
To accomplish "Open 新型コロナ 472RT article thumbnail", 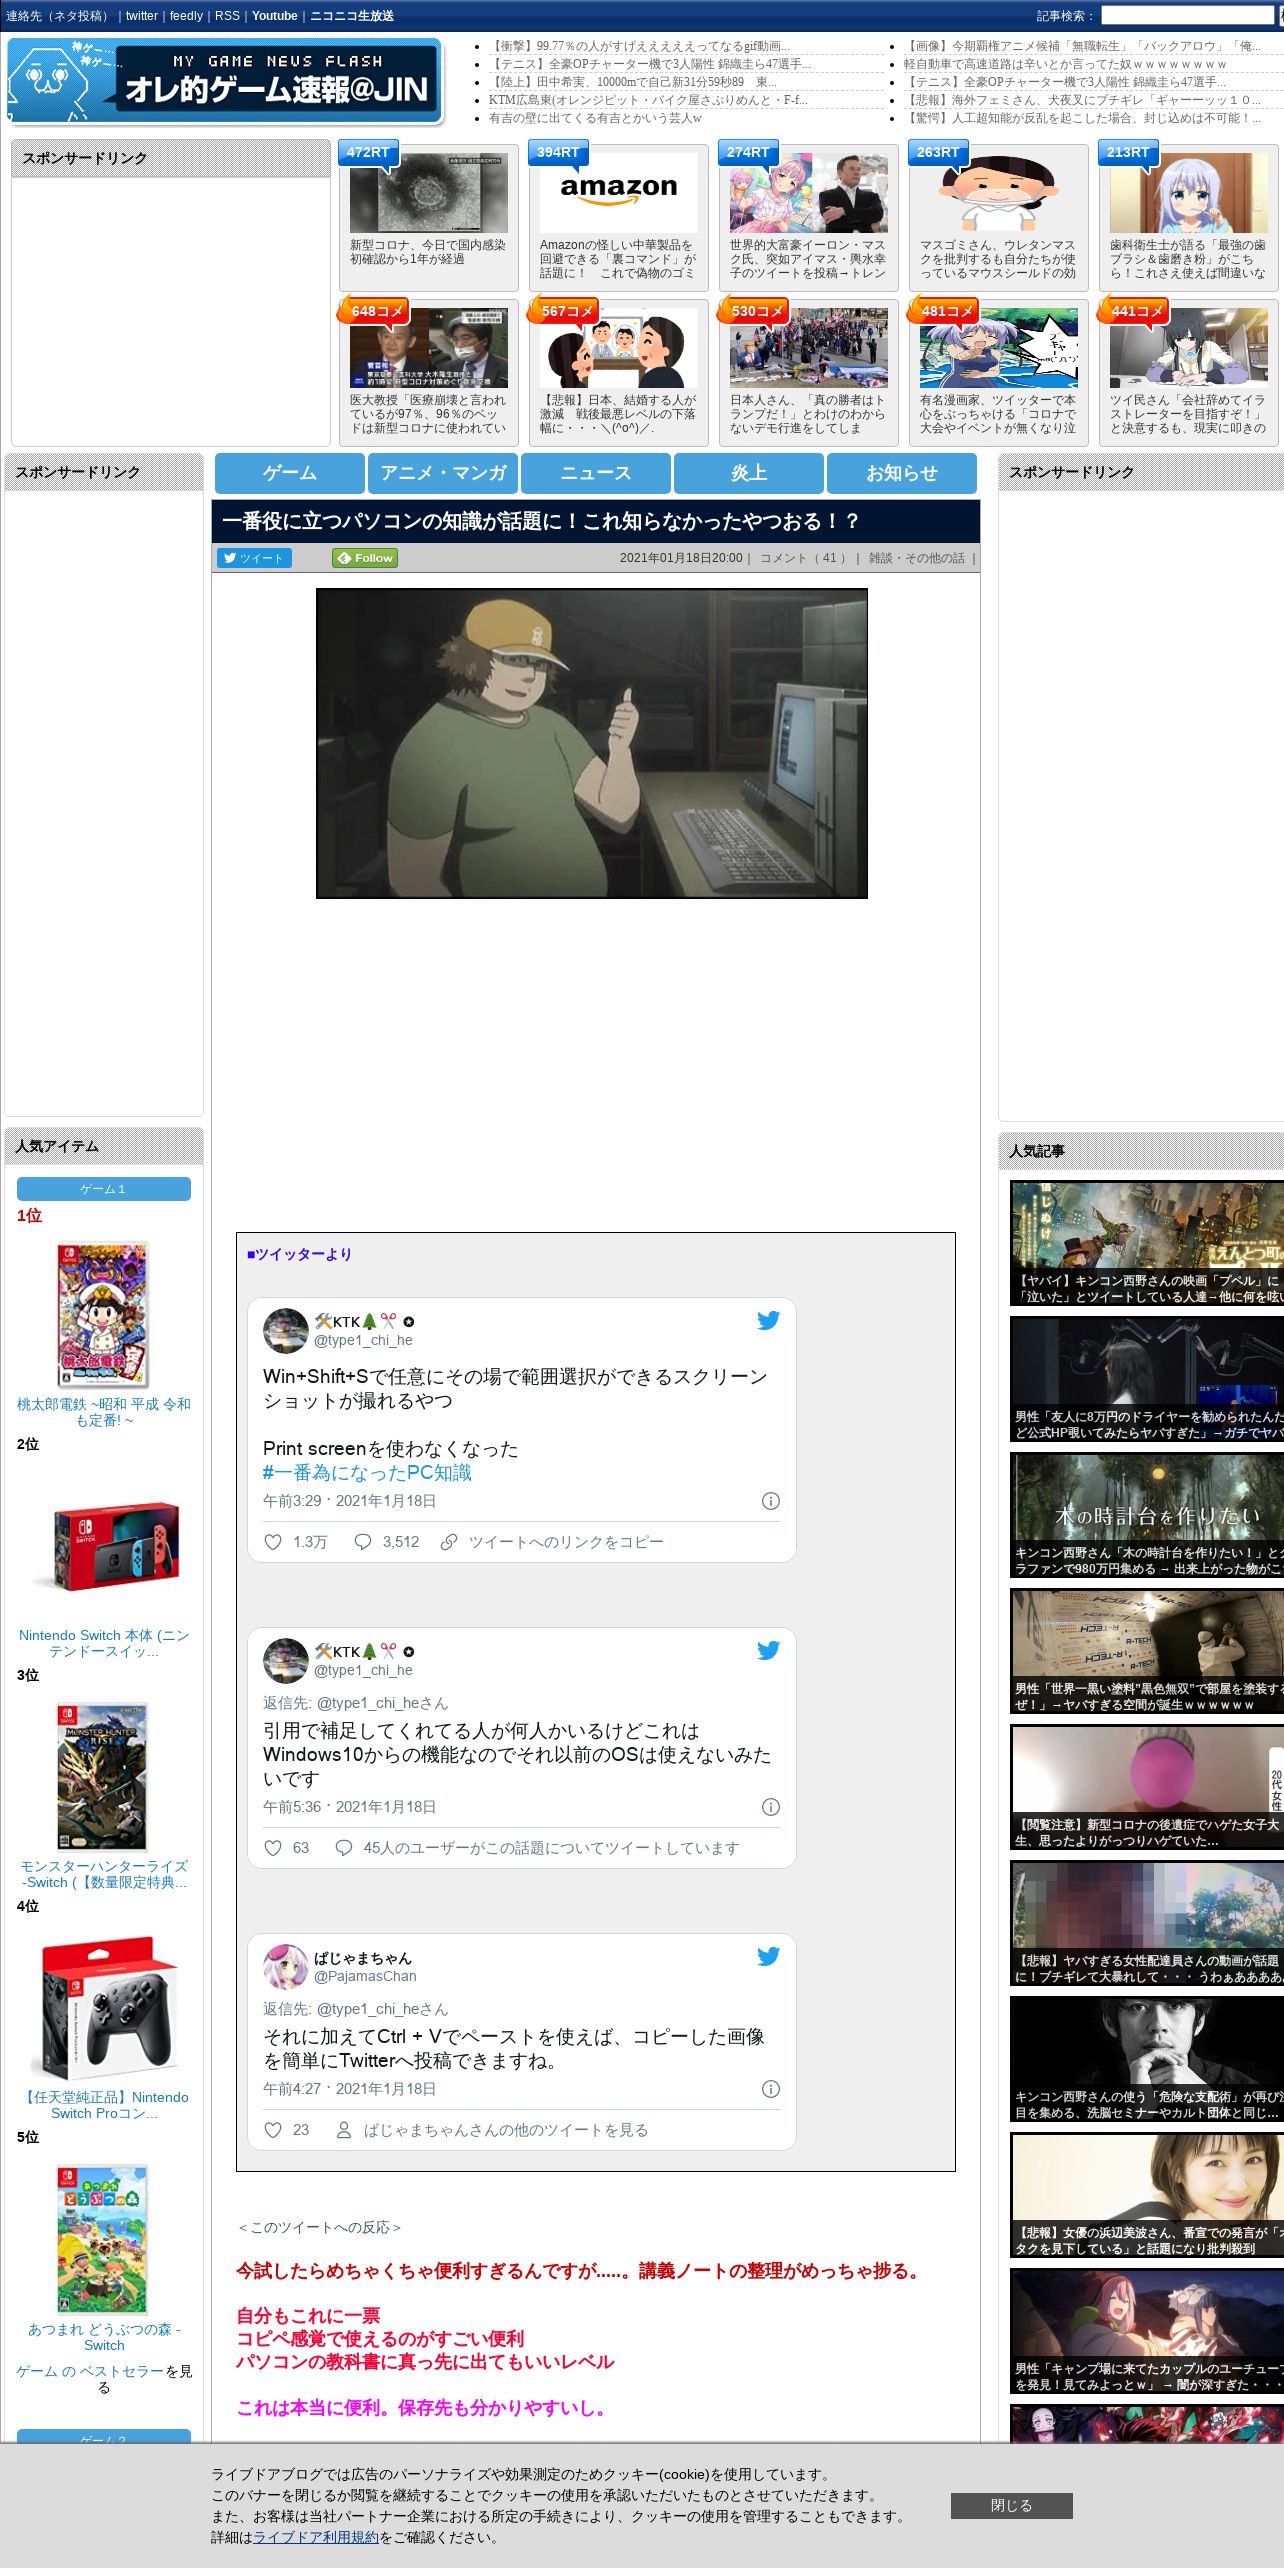I will click(x=429, y=193).
